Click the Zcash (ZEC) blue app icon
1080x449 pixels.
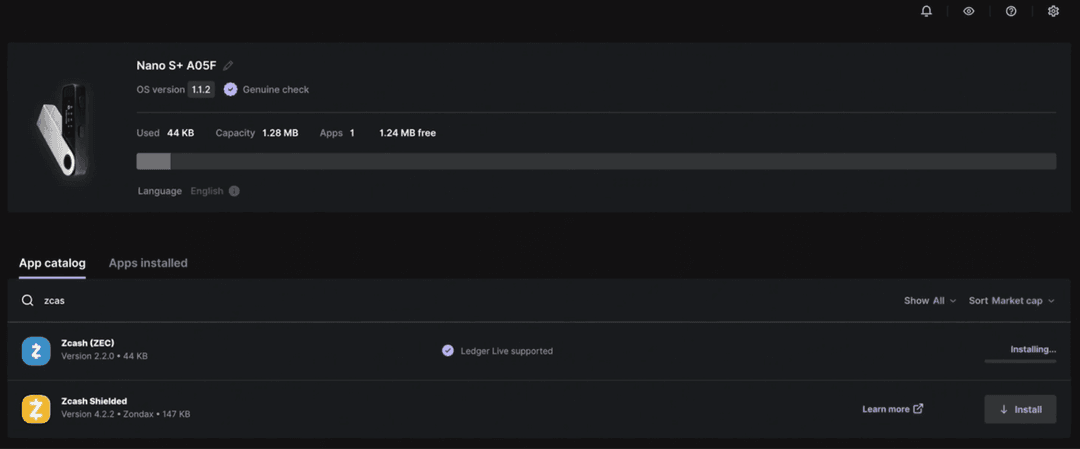(x=36, y=351)
